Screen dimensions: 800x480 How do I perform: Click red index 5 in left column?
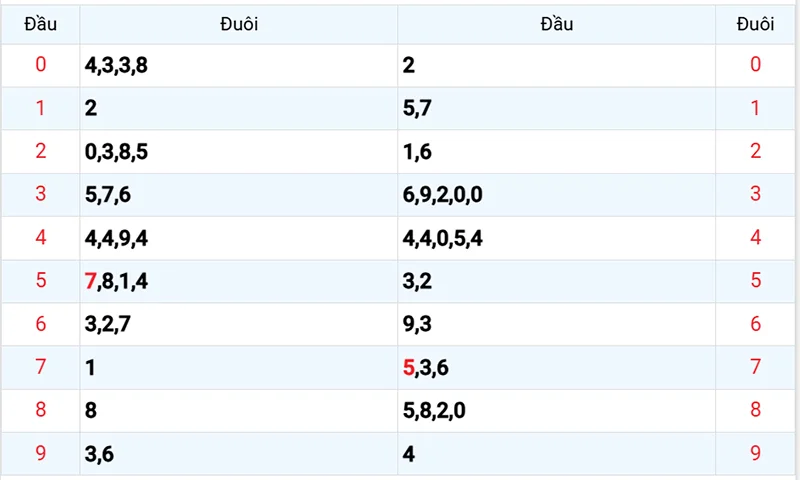(40, 281)
